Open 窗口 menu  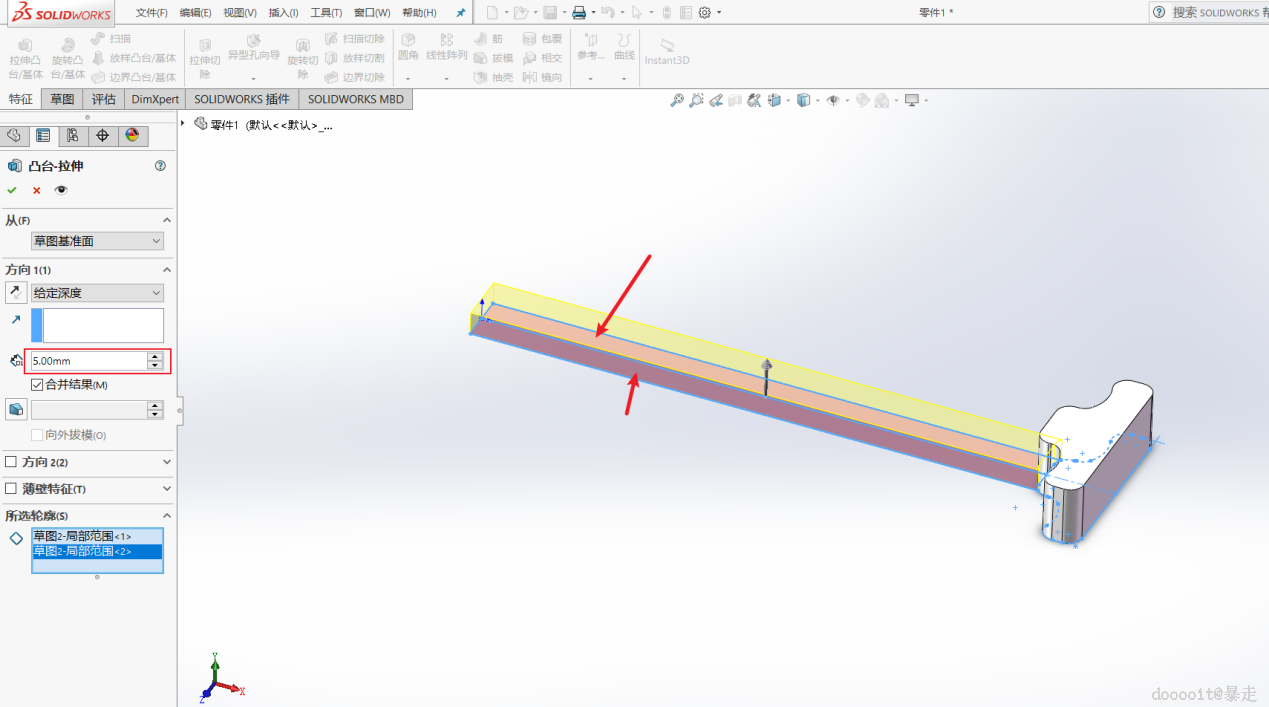372,13
